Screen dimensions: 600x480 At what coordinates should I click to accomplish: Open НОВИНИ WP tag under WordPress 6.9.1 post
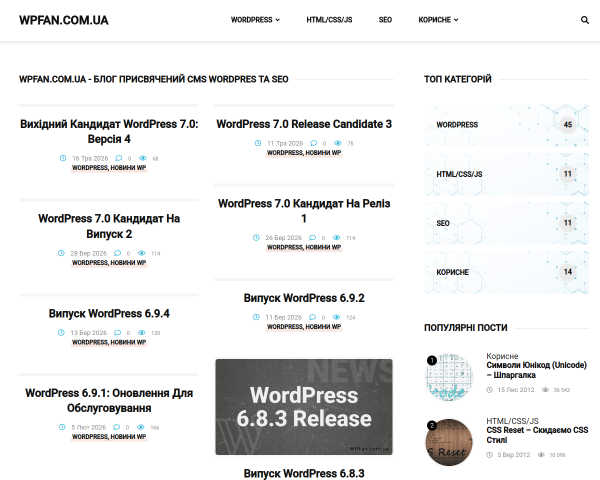pyautogui.click(x=128, y=437)
